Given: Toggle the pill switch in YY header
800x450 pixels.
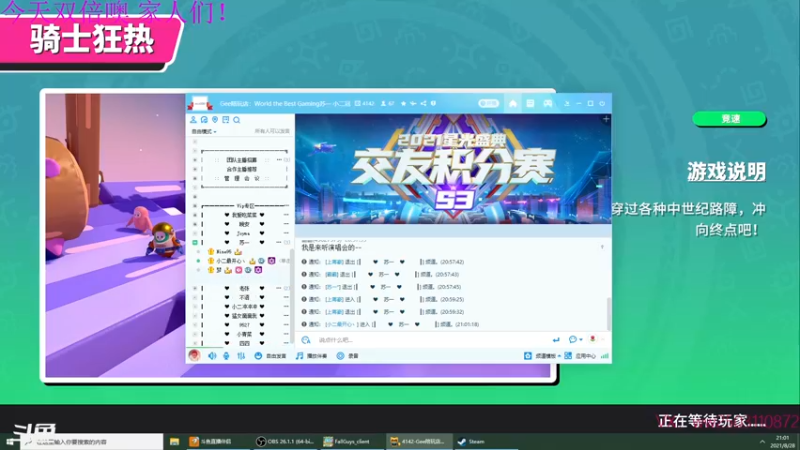Looking at the screenshot, I should 488,104.
